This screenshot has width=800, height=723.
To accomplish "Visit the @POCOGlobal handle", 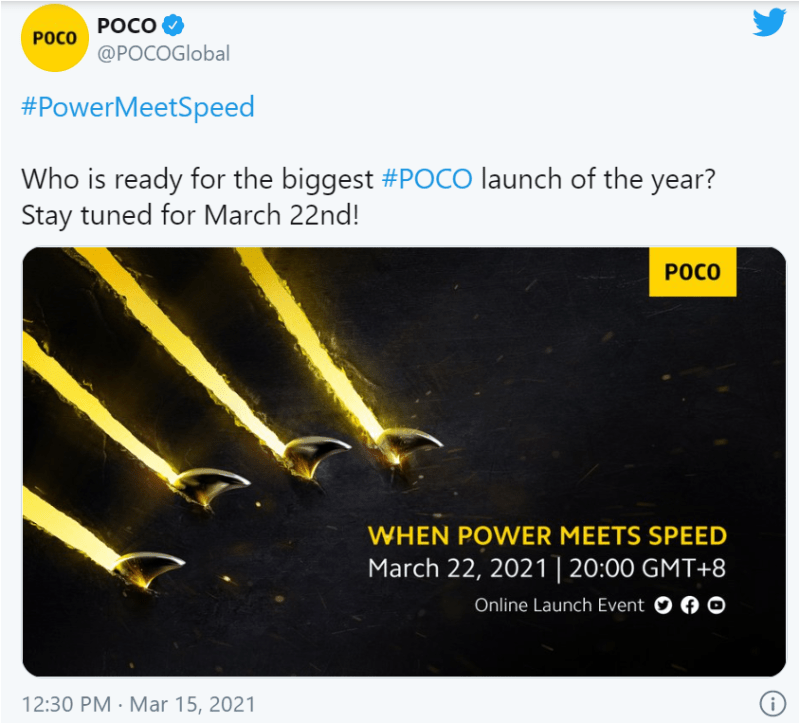I will coord(162,53).
